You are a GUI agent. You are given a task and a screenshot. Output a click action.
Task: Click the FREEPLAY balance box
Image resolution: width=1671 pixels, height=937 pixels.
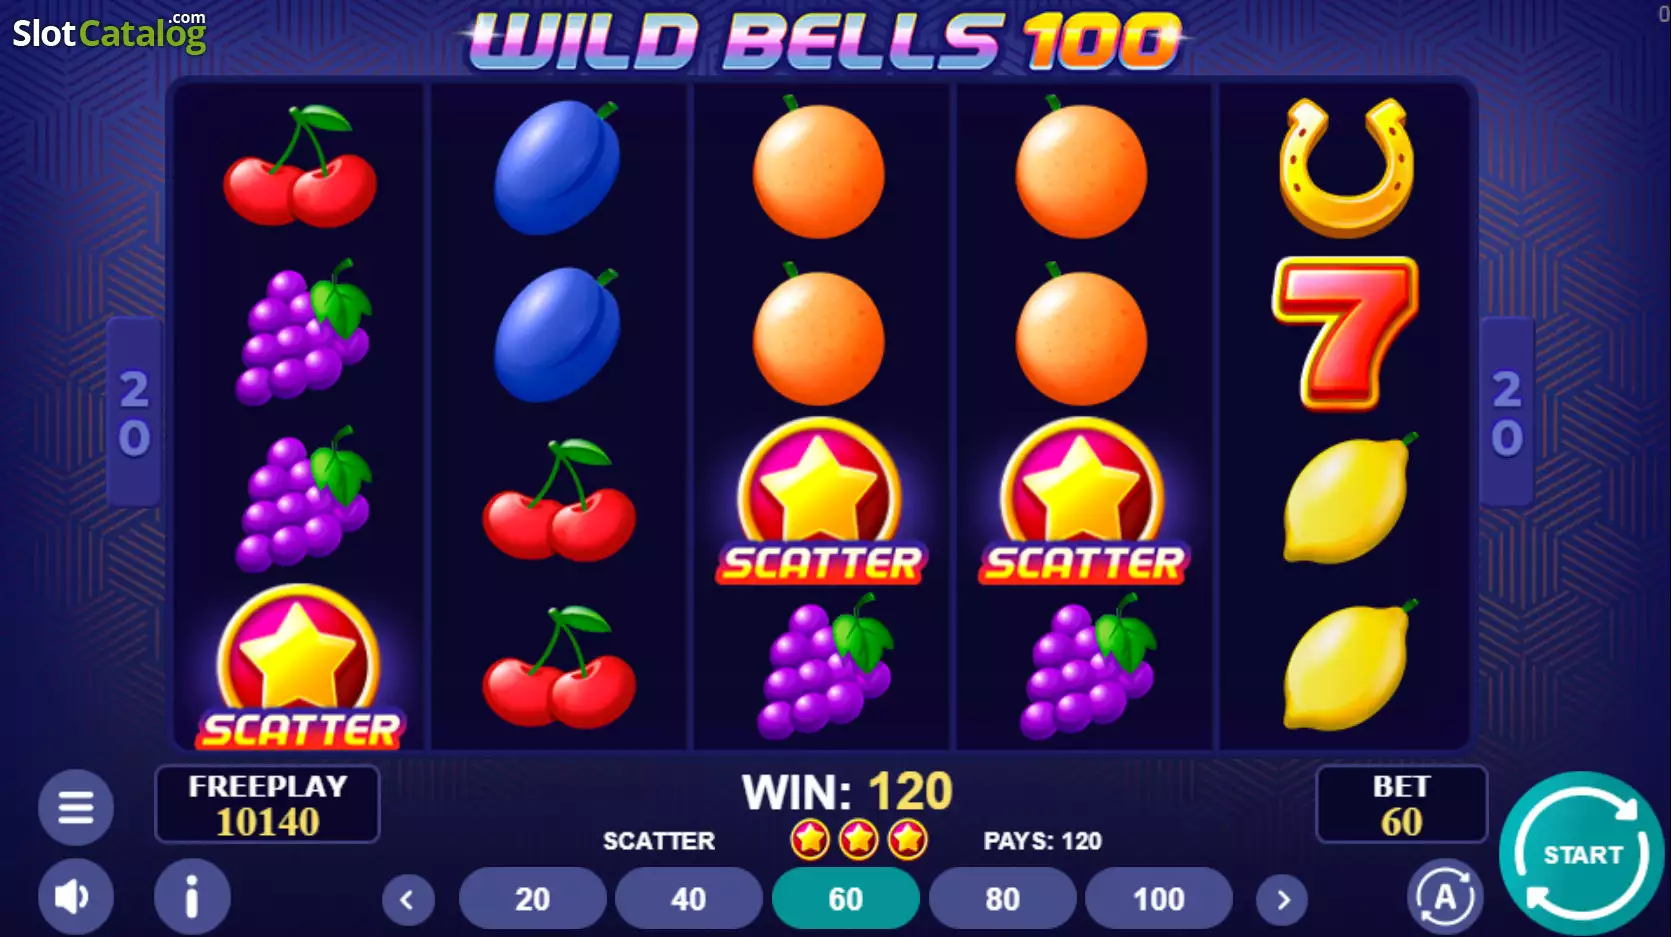coord(267,804)
